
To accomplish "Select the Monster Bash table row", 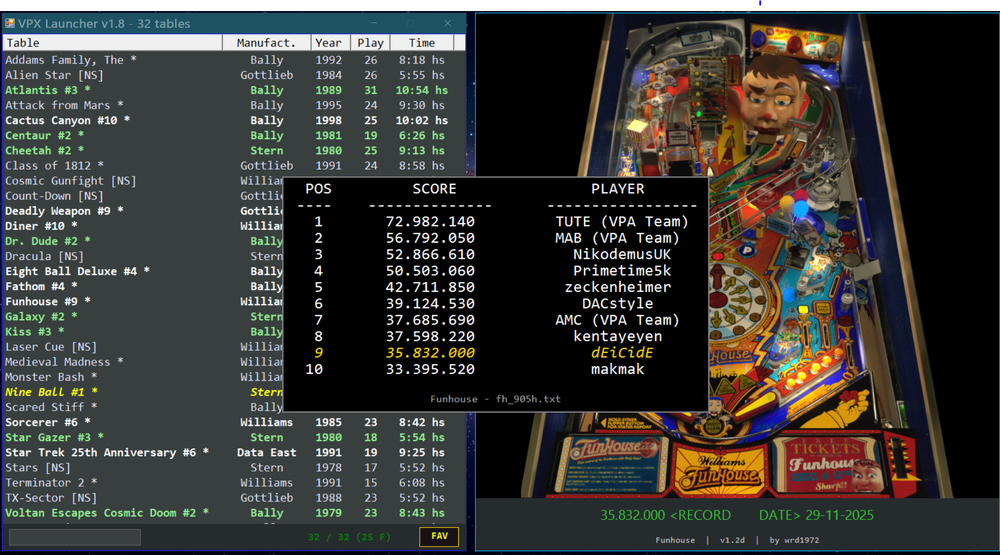I will (143, 377).
